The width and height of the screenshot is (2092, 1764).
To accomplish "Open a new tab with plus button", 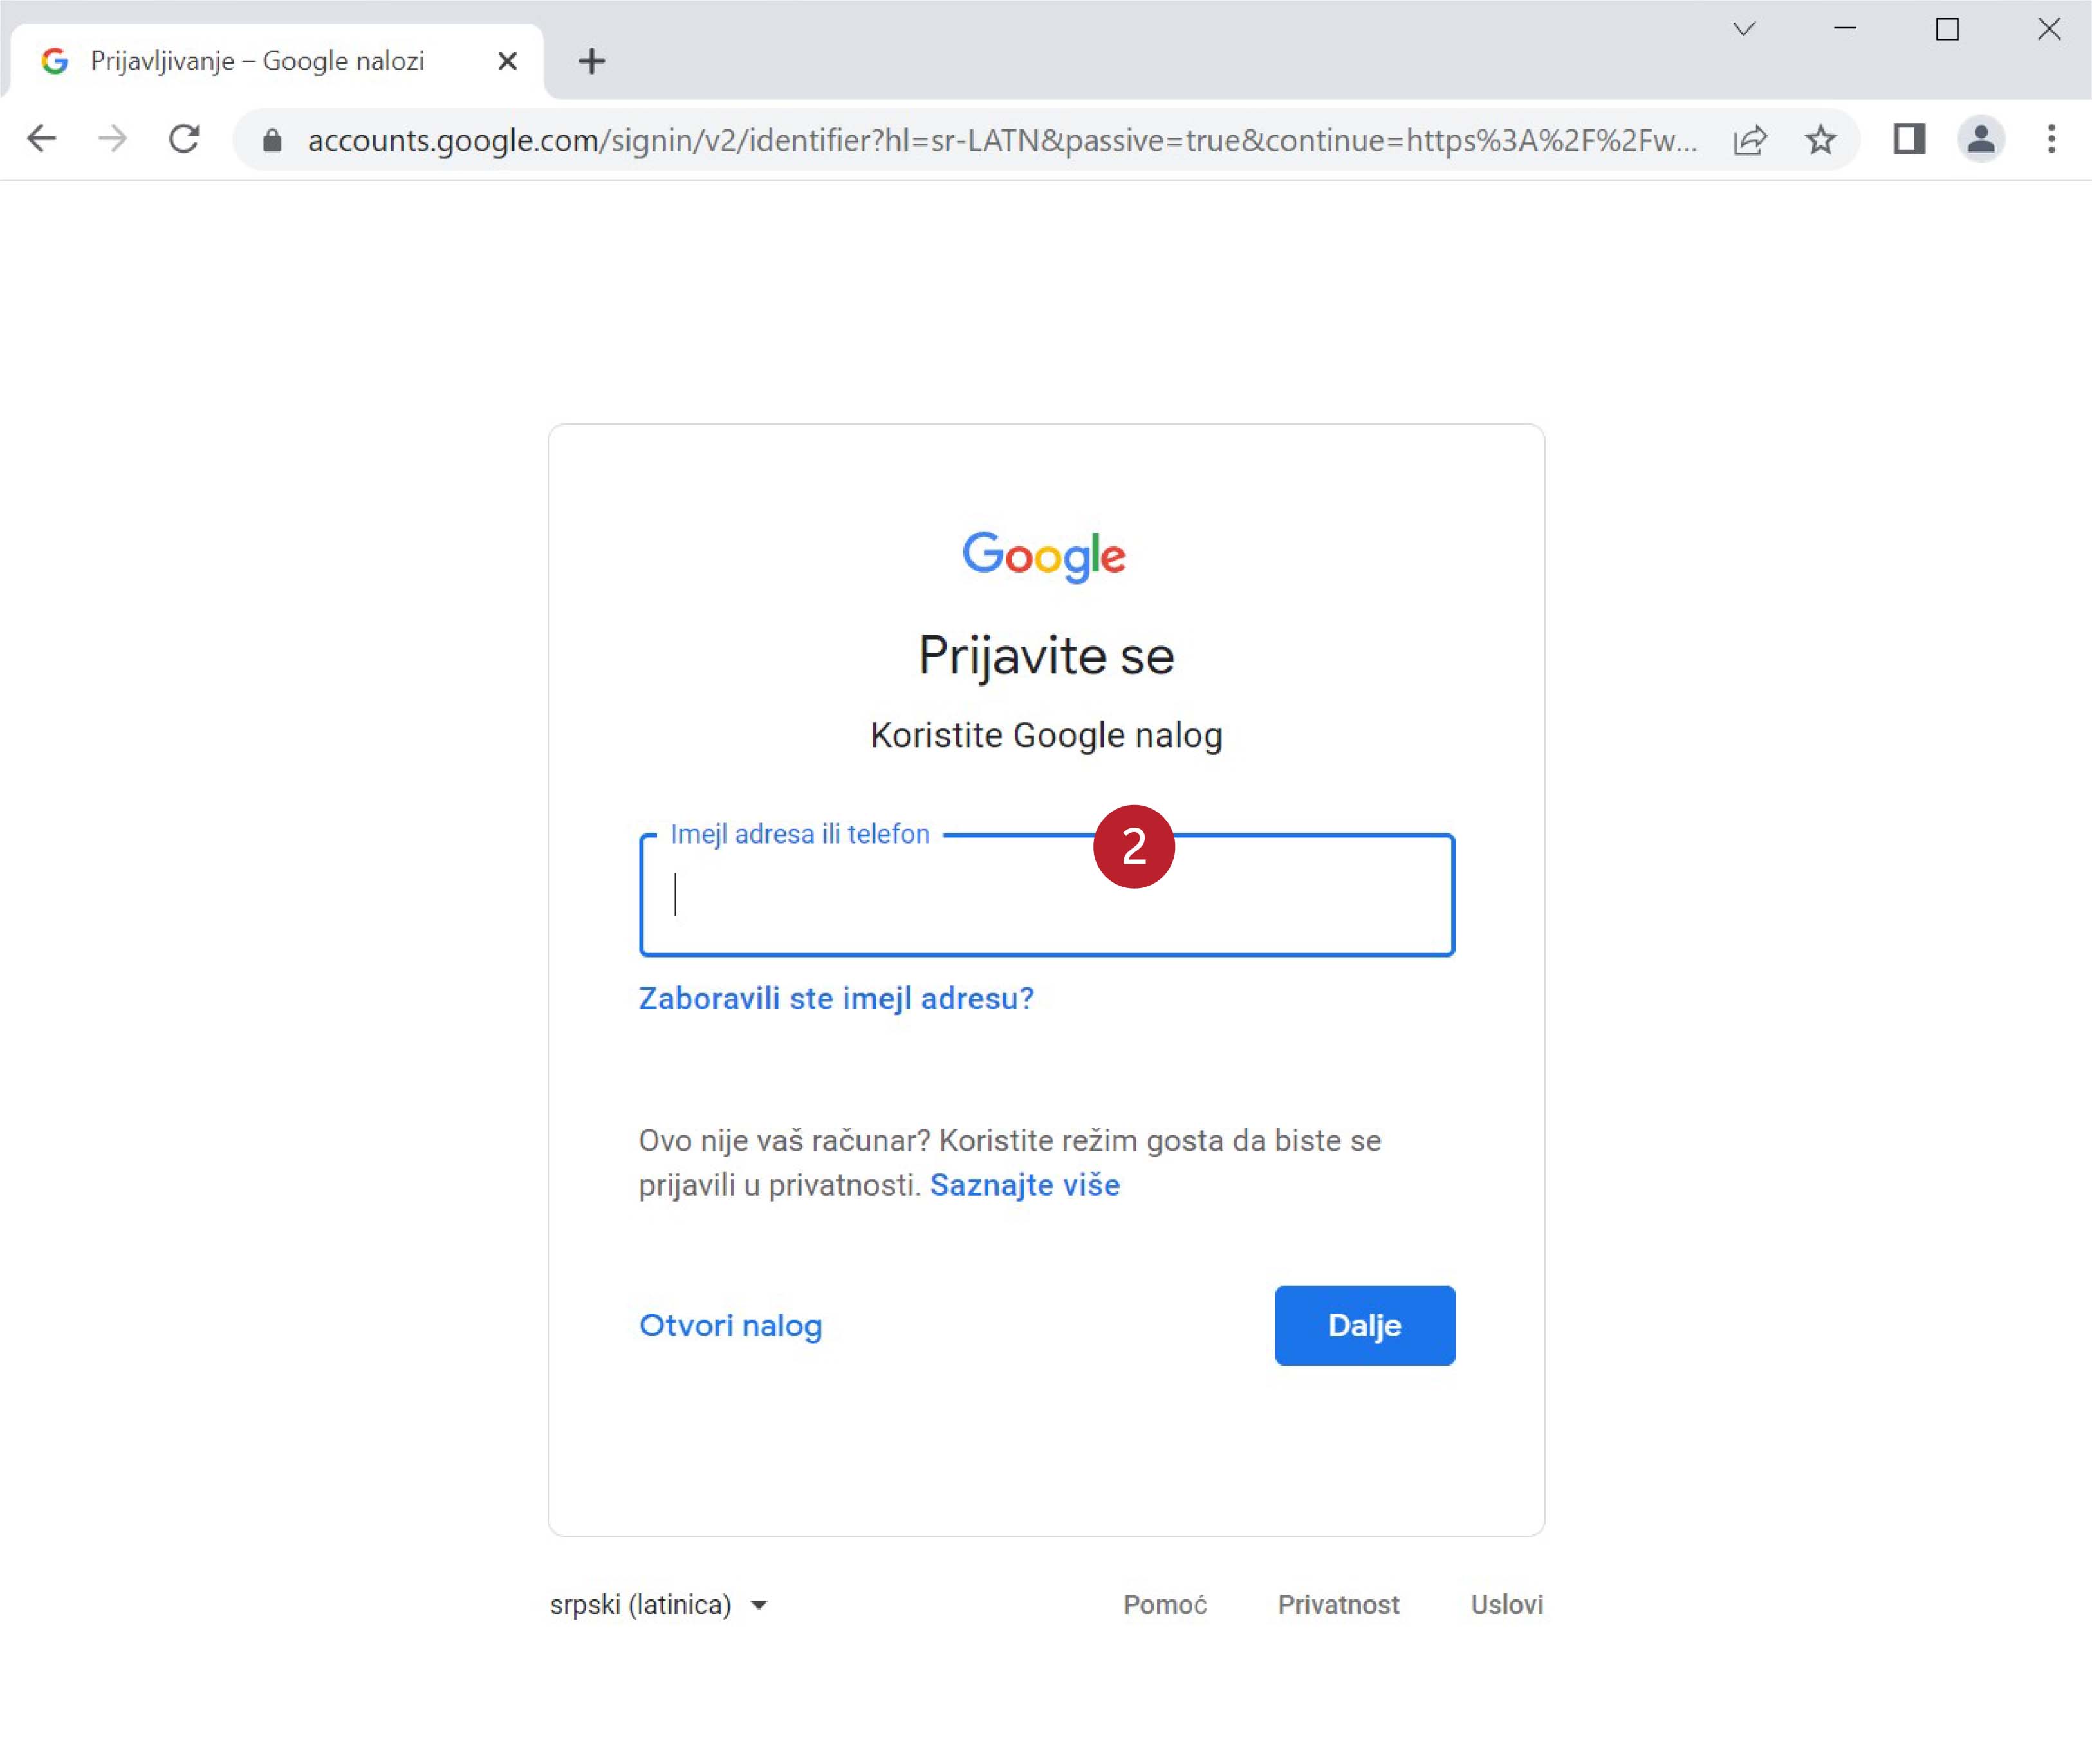I will click(x=592, y=61).
